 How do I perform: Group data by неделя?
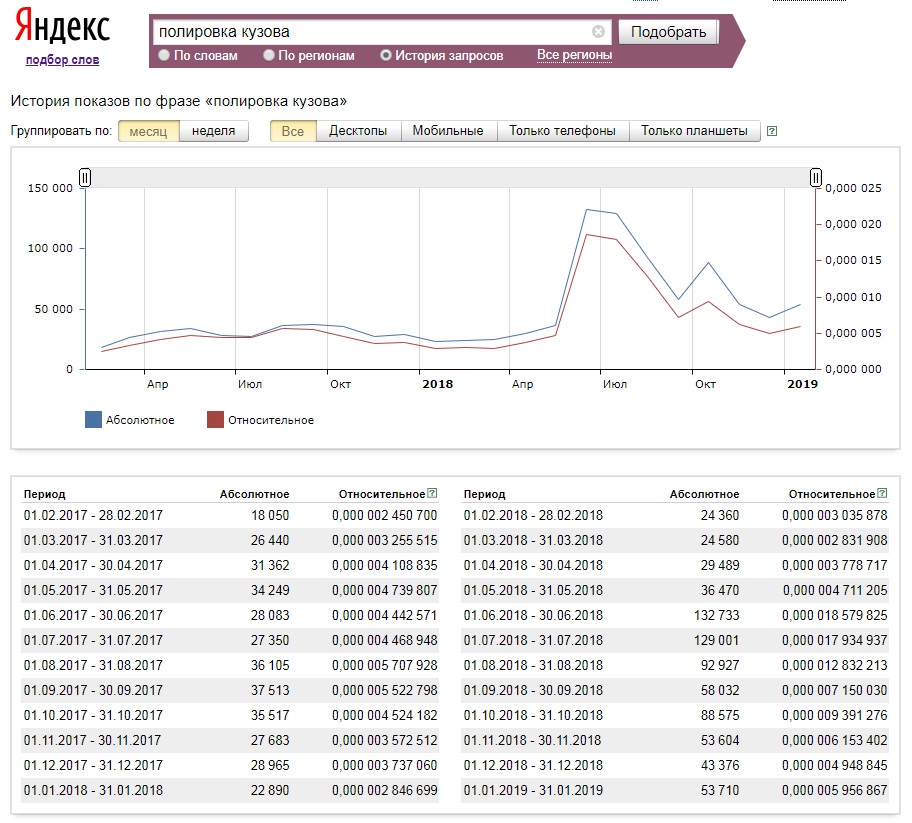[214, 131]
